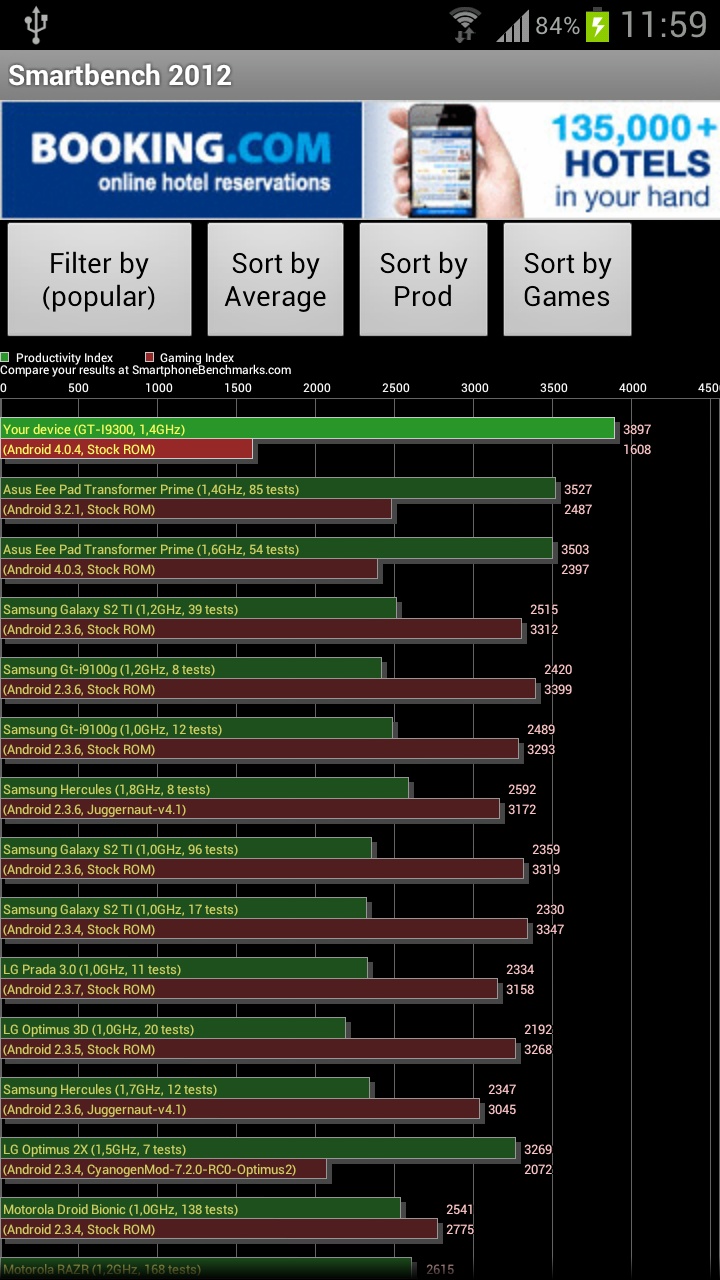Tap the Gaming Index legend label
This screenshot has height=1280, width=720.
pos(197,357)
